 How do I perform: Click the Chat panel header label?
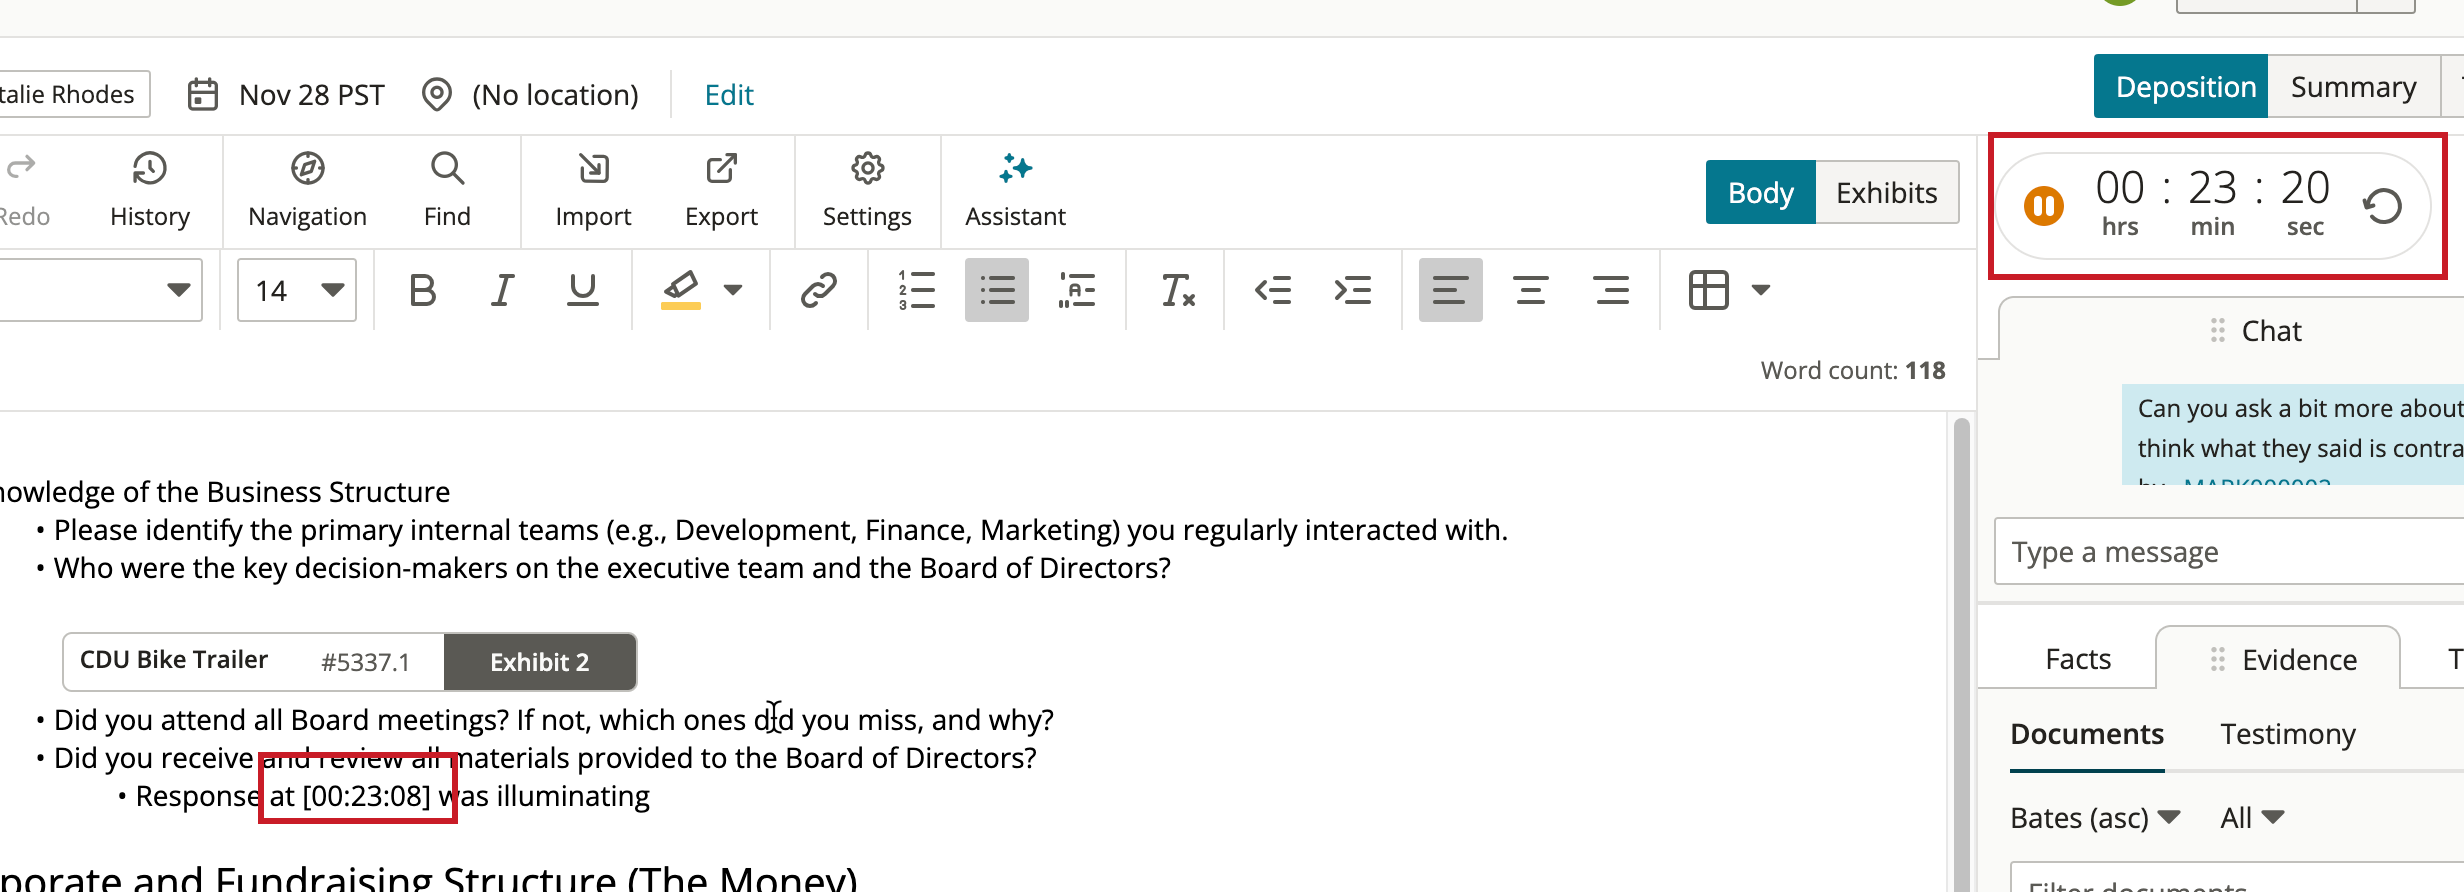(2271, 331)
